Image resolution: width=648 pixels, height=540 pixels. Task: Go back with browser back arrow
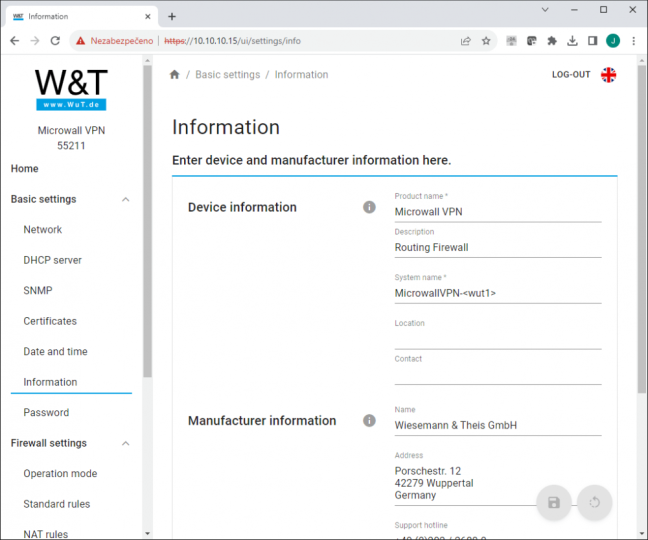14,40
